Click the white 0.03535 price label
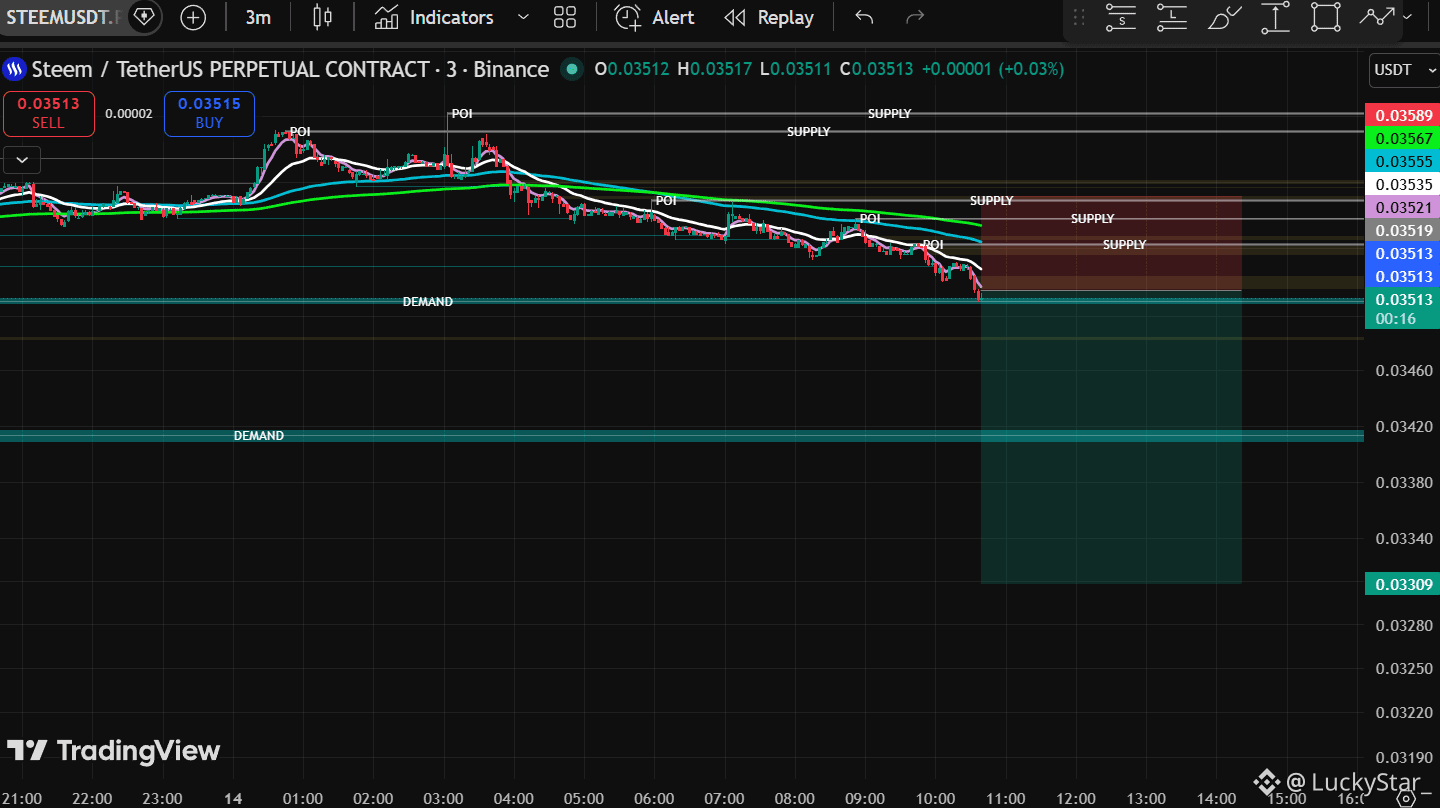 click(x=1404, y=184)
